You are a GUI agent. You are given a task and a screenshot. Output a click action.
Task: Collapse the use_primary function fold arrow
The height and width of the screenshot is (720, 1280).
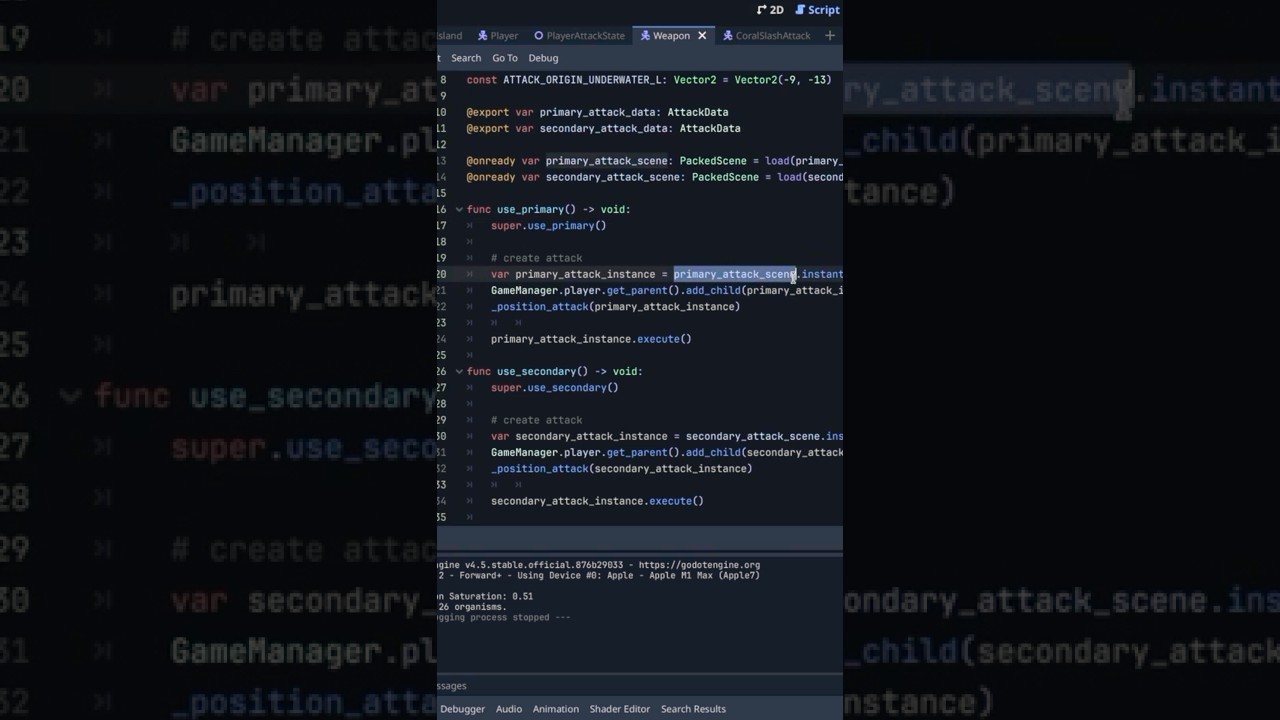[x=459, y=210]
